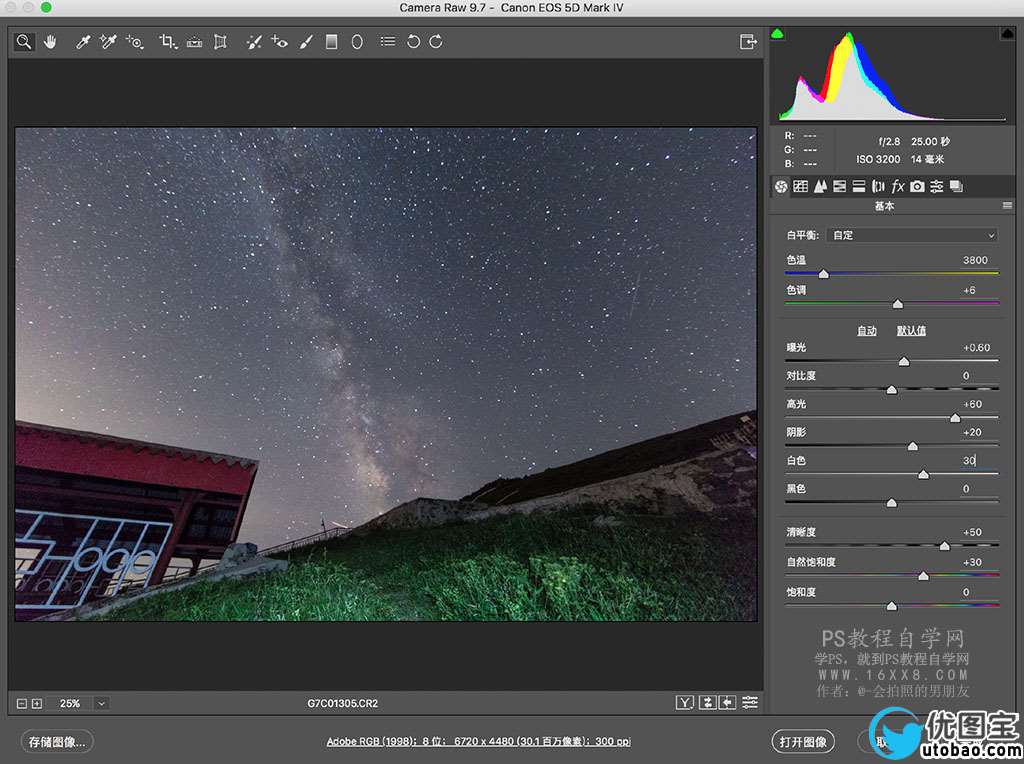Select the White Balance eyedropper tool
This screenshot has width=1024, height=764.
click(x=84, y=42)
